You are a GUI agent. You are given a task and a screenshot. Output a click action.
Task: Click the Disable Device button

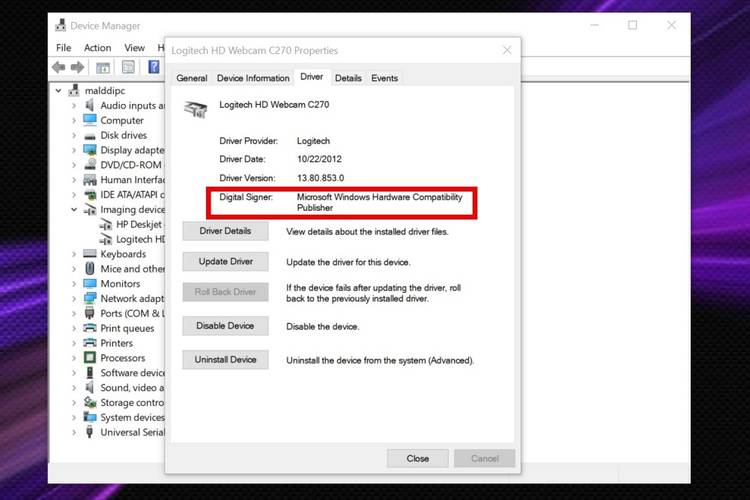(x=225, y=326)
